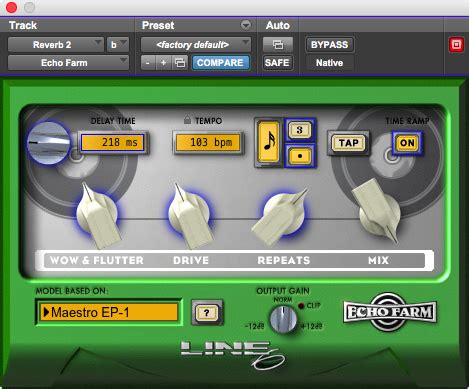Toggle the red target button
The height and width of the screenshot is (389, 469).
(456, 45)
